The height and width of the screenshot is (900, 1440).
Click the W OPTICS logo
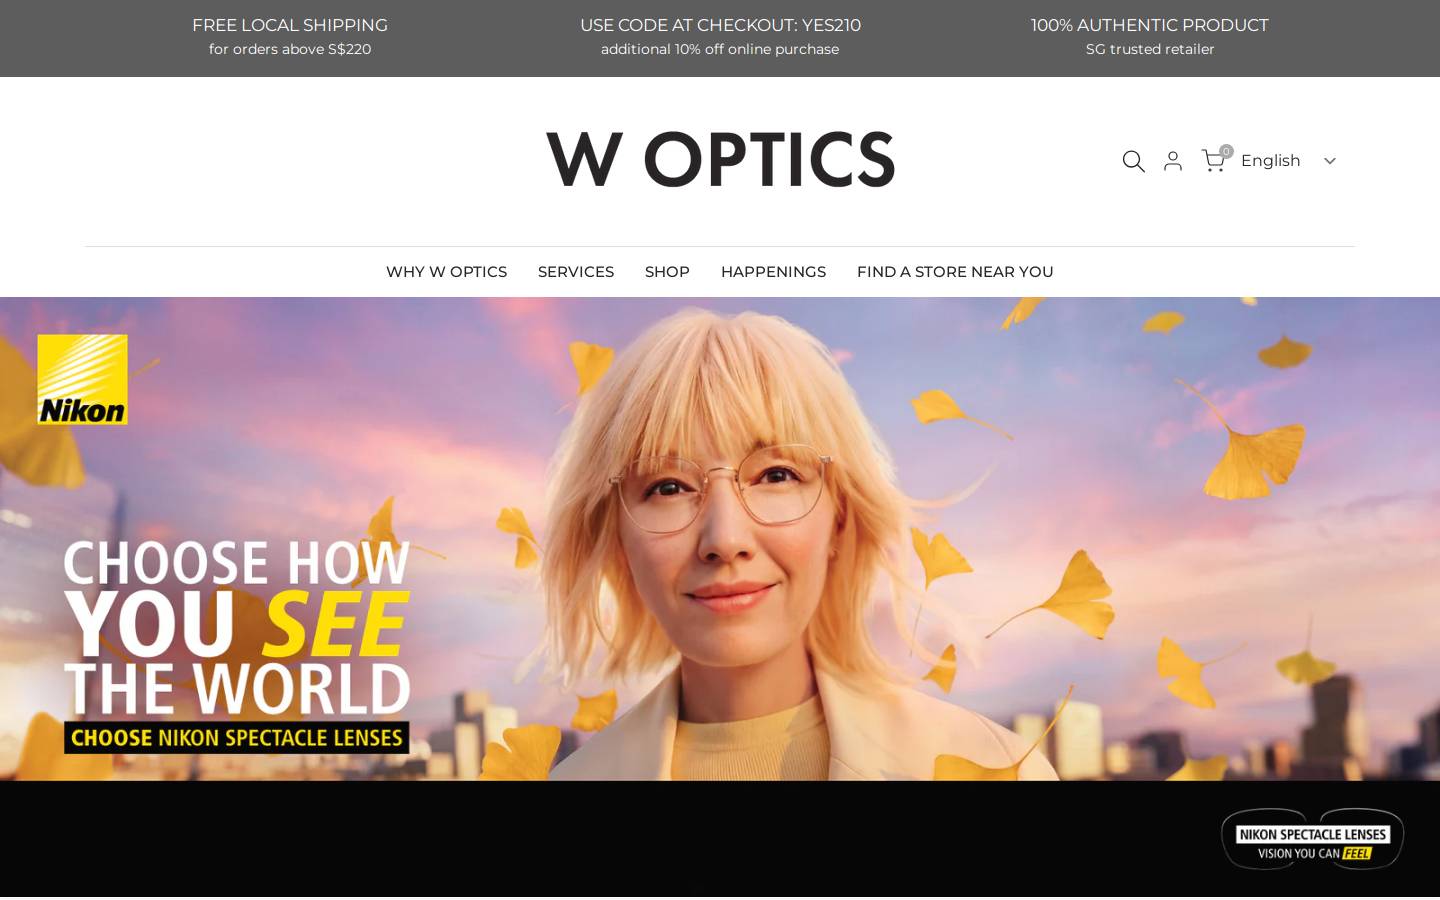coord(720,160)
